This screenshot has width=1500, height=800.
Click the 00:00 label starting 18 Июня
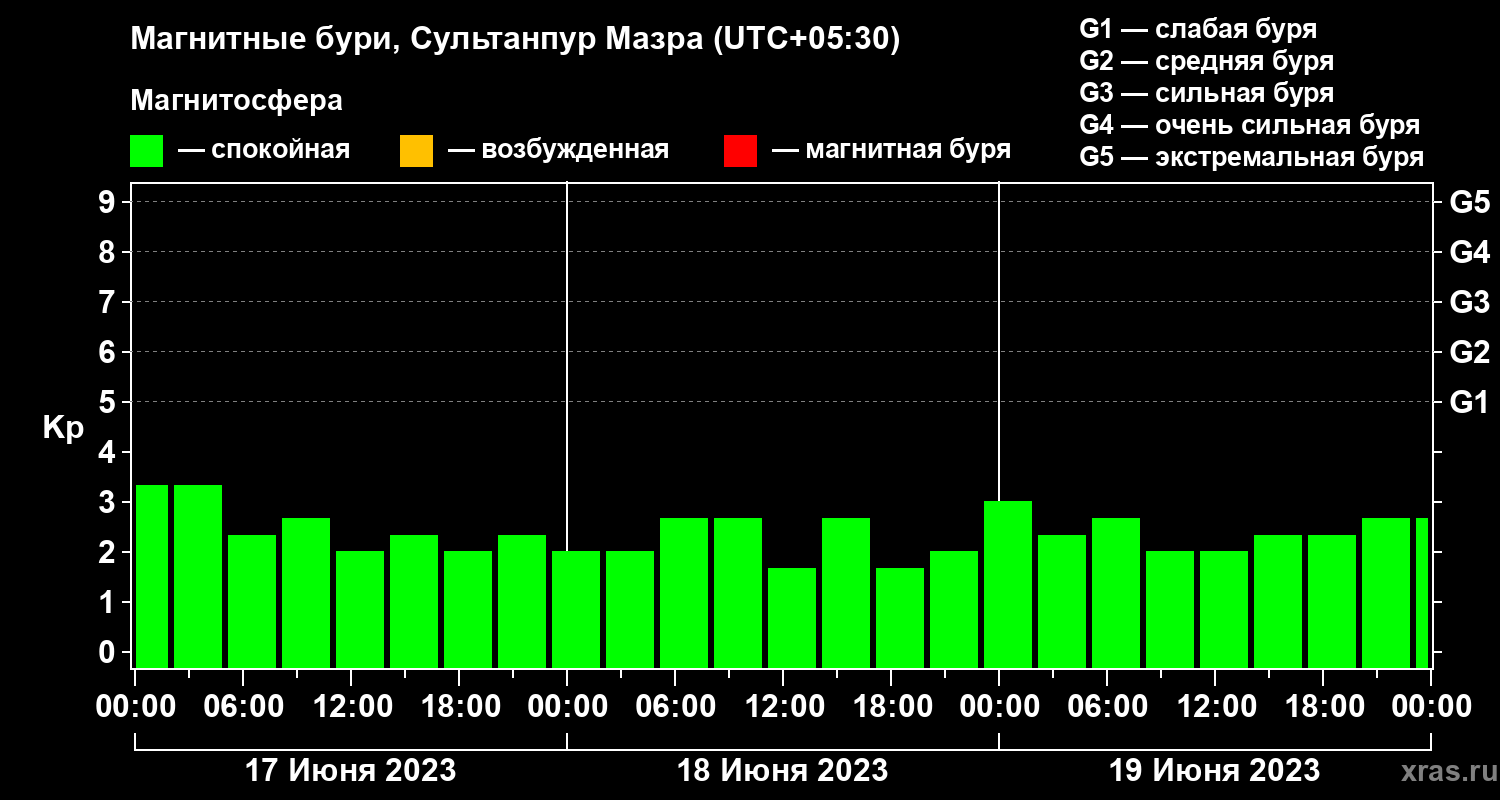[x=567, y=707]
